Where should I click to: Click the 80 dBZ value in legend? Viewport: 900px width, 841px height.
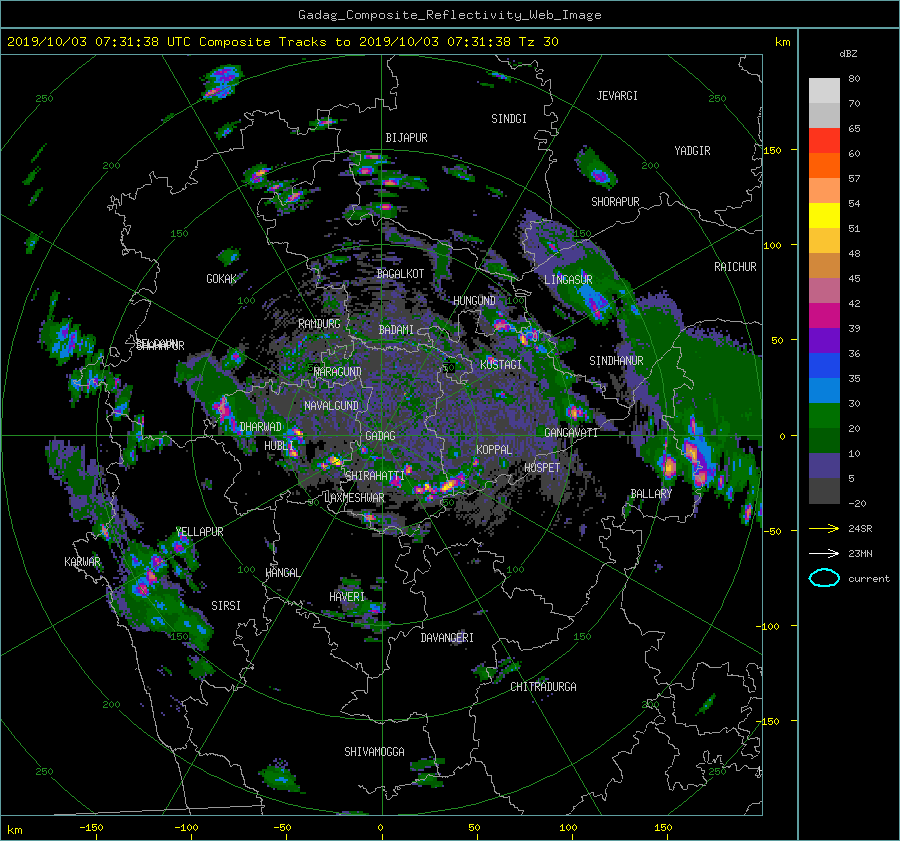pos(854,79)
